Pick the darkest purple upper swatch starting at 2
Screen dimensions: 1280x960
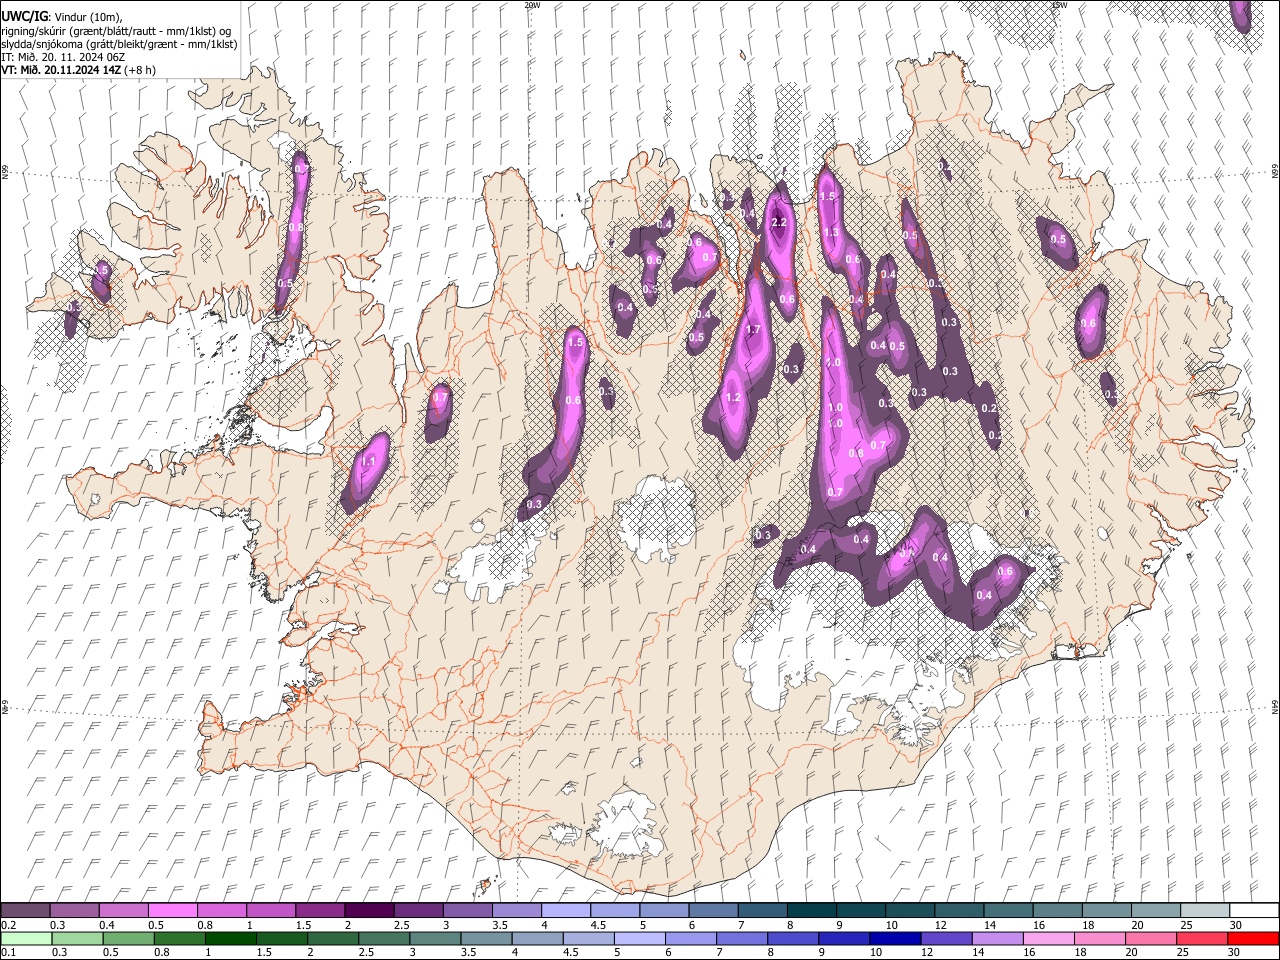pos(368,910)
